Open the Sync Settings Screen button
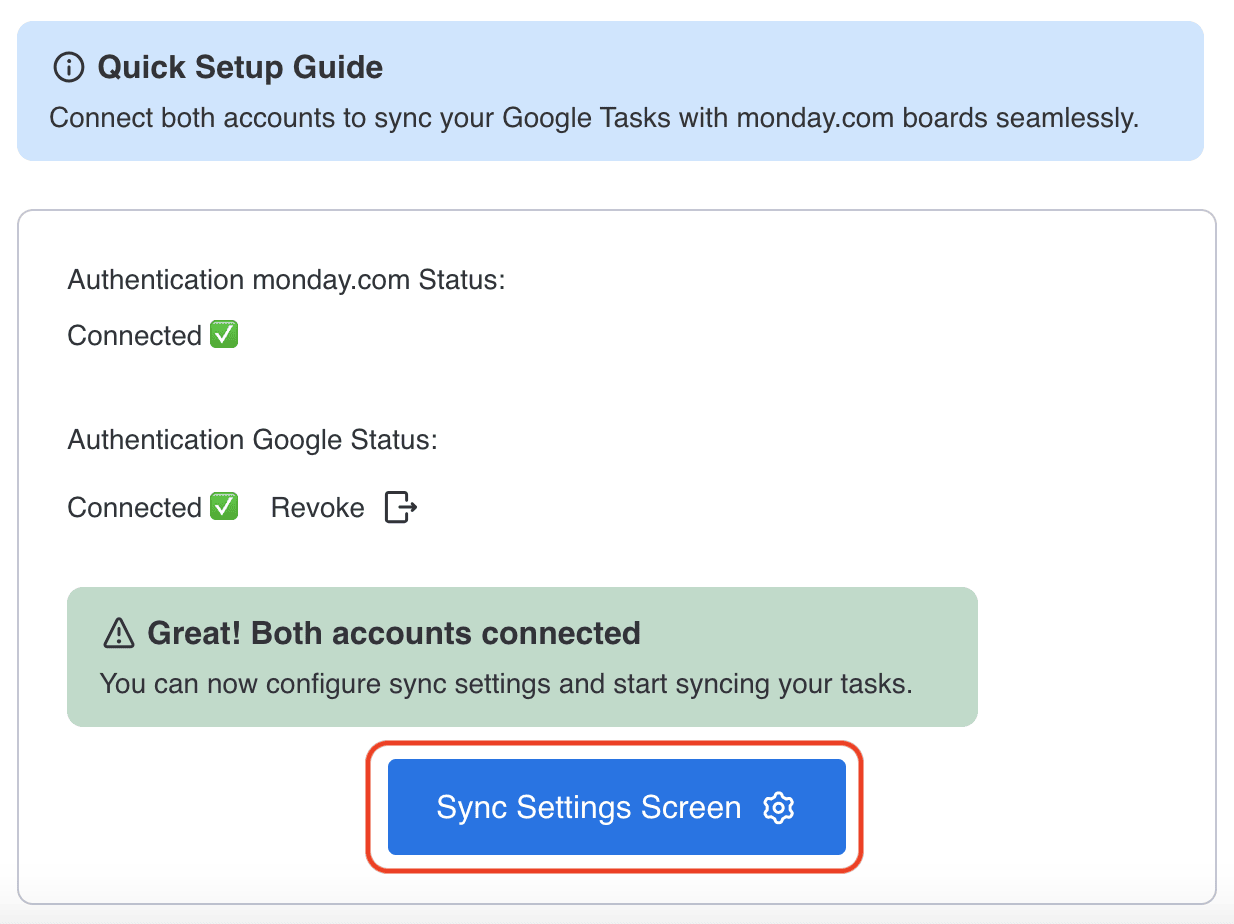 617,807
